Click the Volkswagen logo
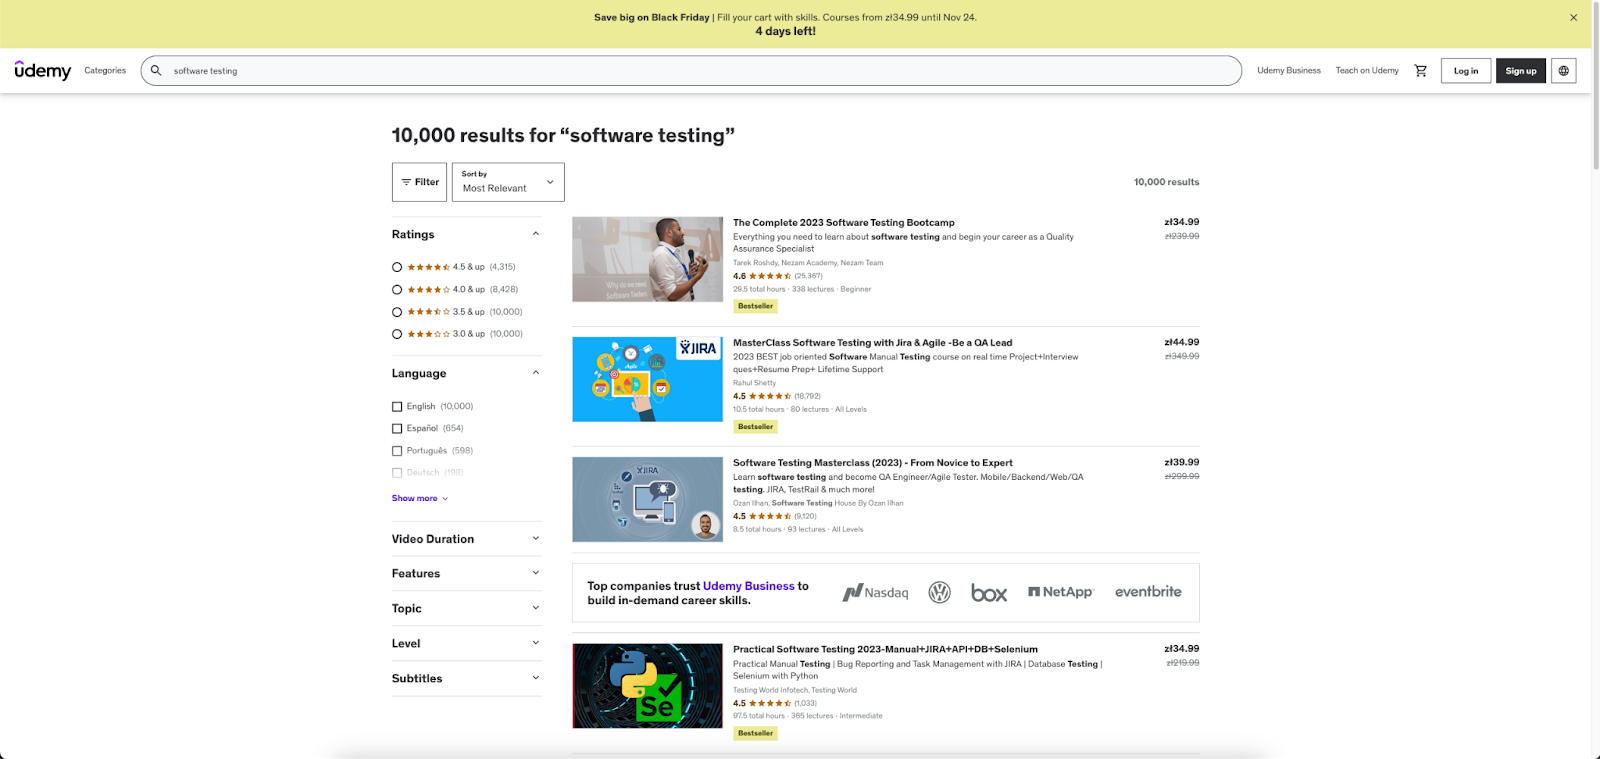Viewport: 1600px width, 759px height. (x=939, y=593)
